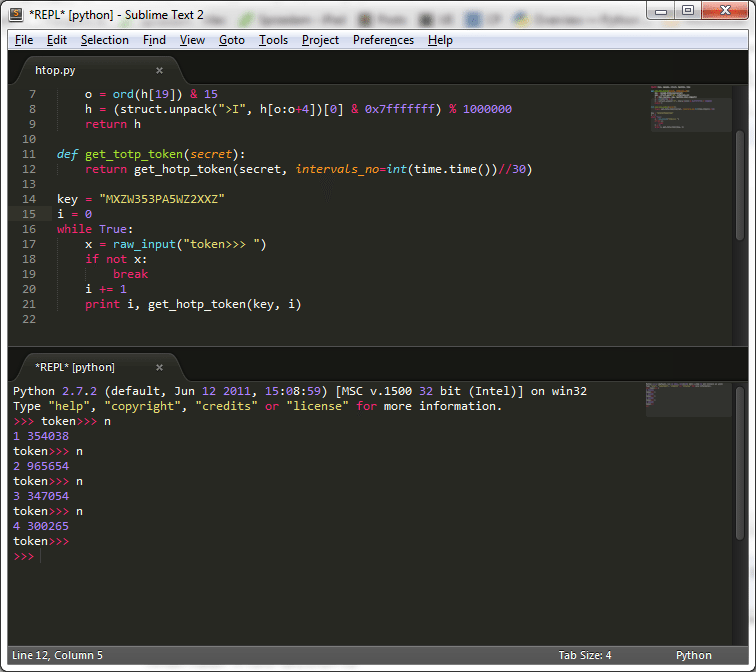Viewport: 756px width, 672px height.
Task: Open the Tools menu
Action: coord(273,40)
